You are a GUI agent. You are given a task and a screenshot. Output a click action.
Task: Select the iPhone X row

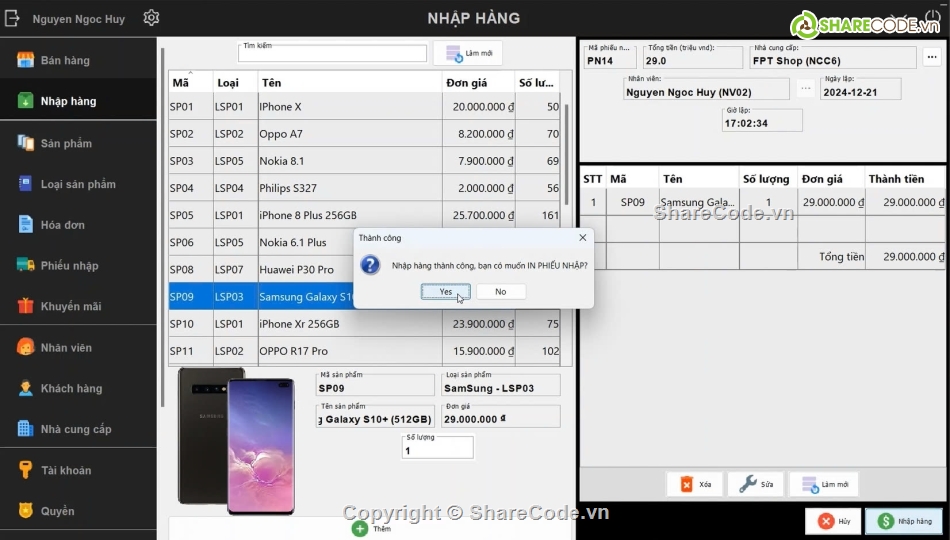364,107
